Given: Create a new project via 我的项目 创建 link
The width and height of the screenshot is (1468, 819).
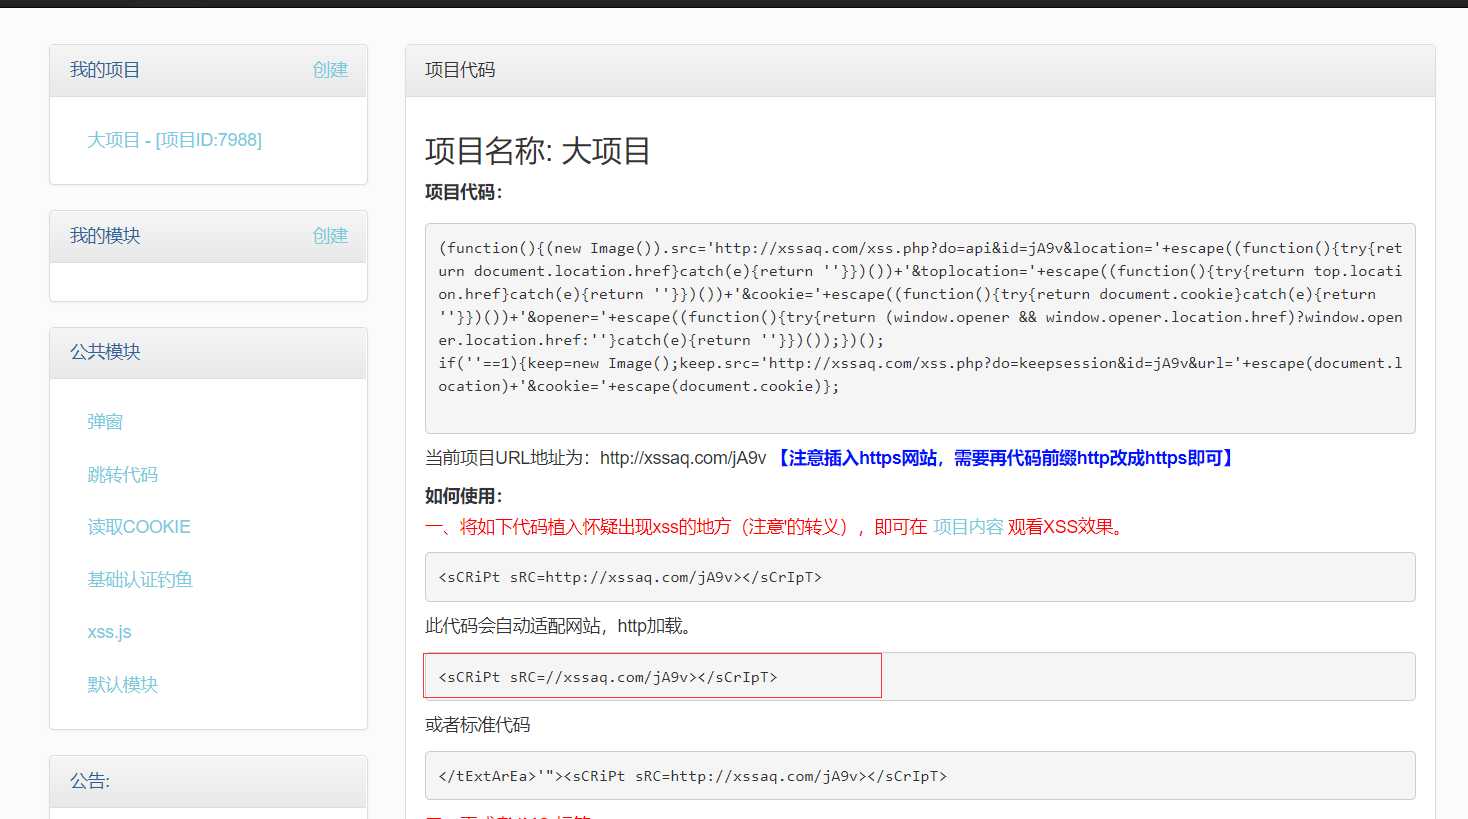Looking at the screenshot, I should coord(330,70).
